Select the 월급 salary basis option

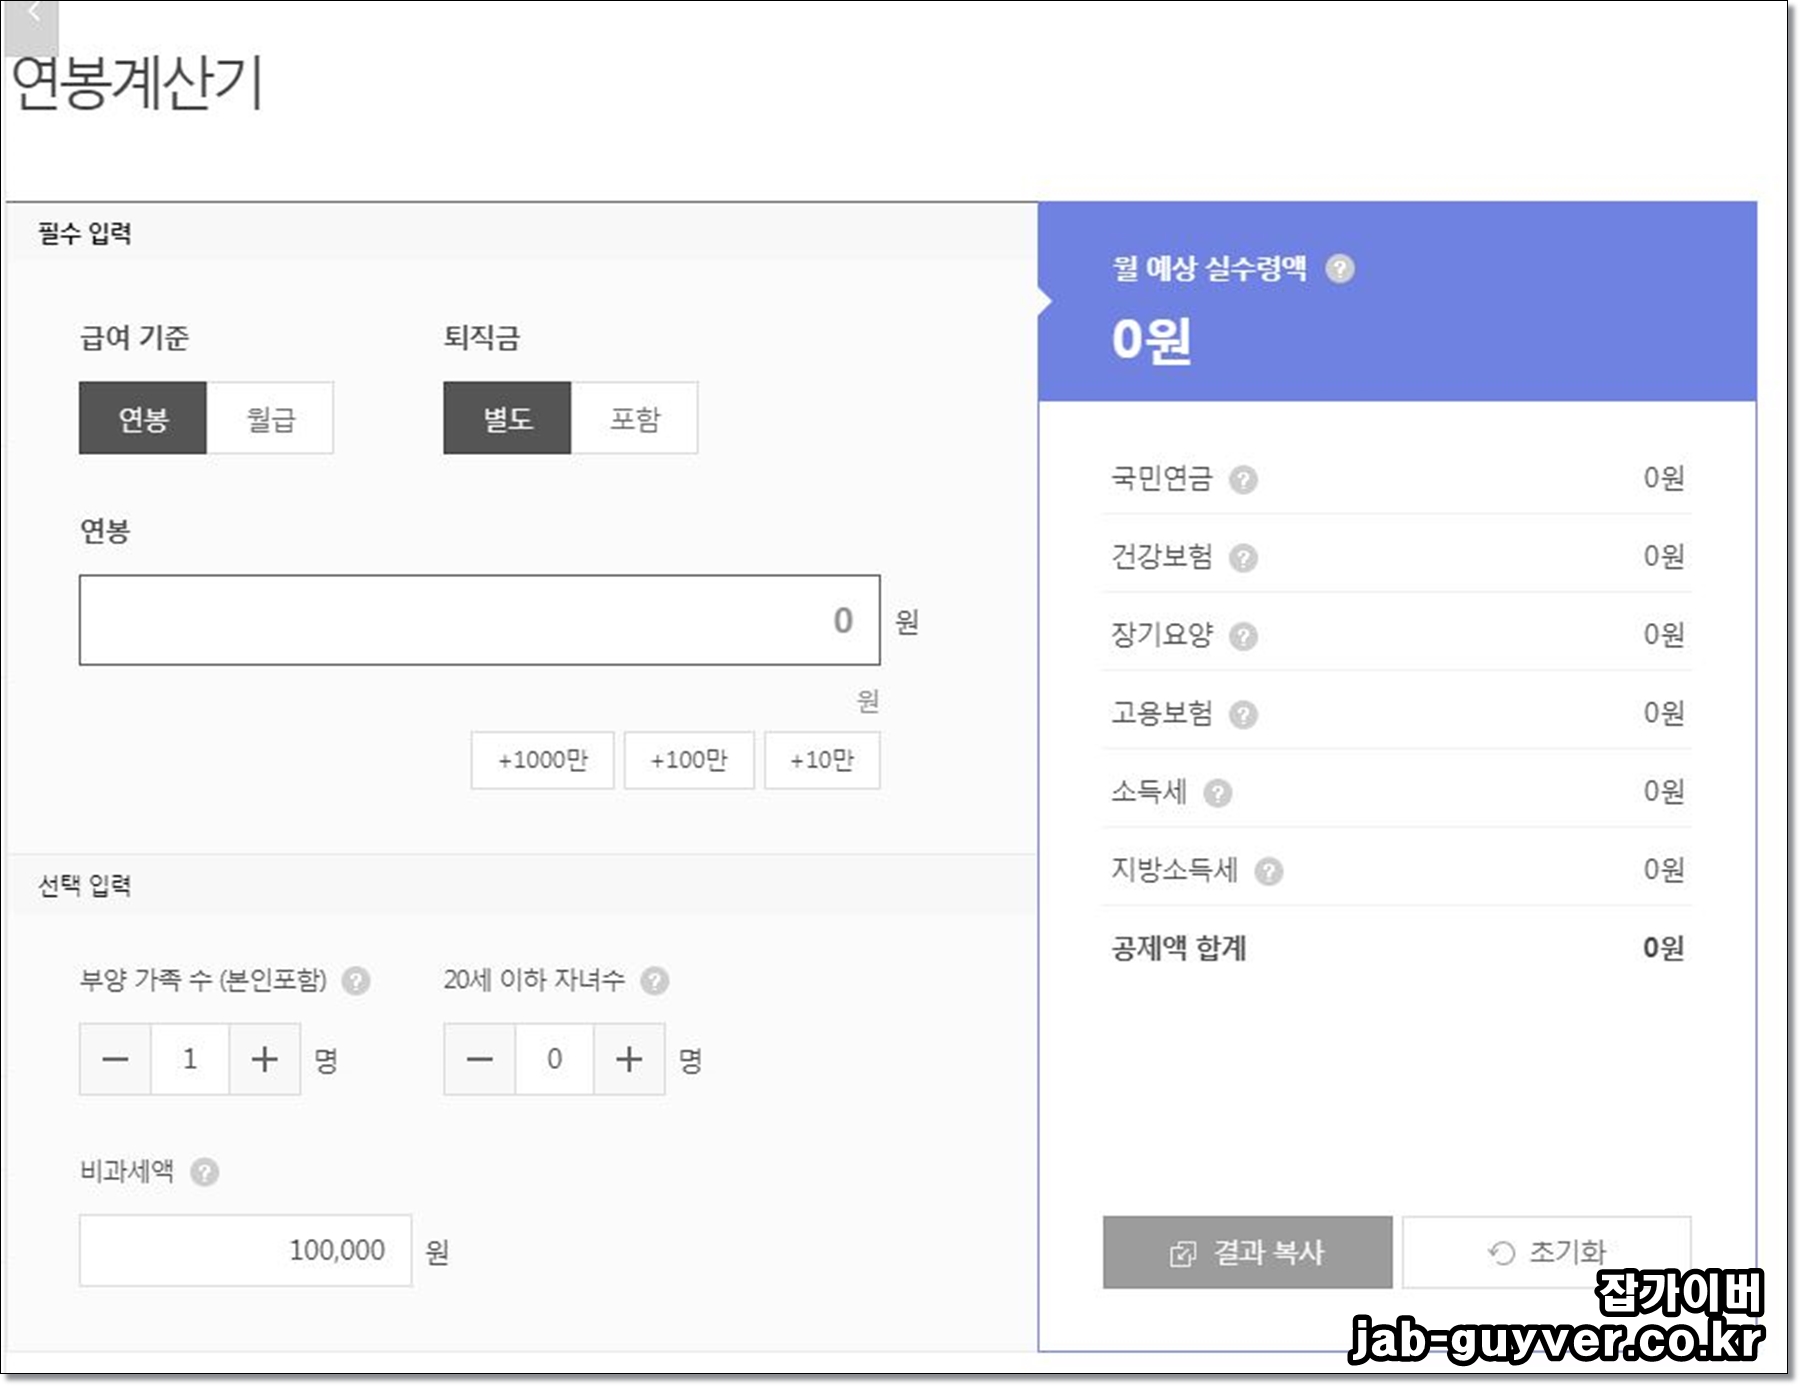269,419
